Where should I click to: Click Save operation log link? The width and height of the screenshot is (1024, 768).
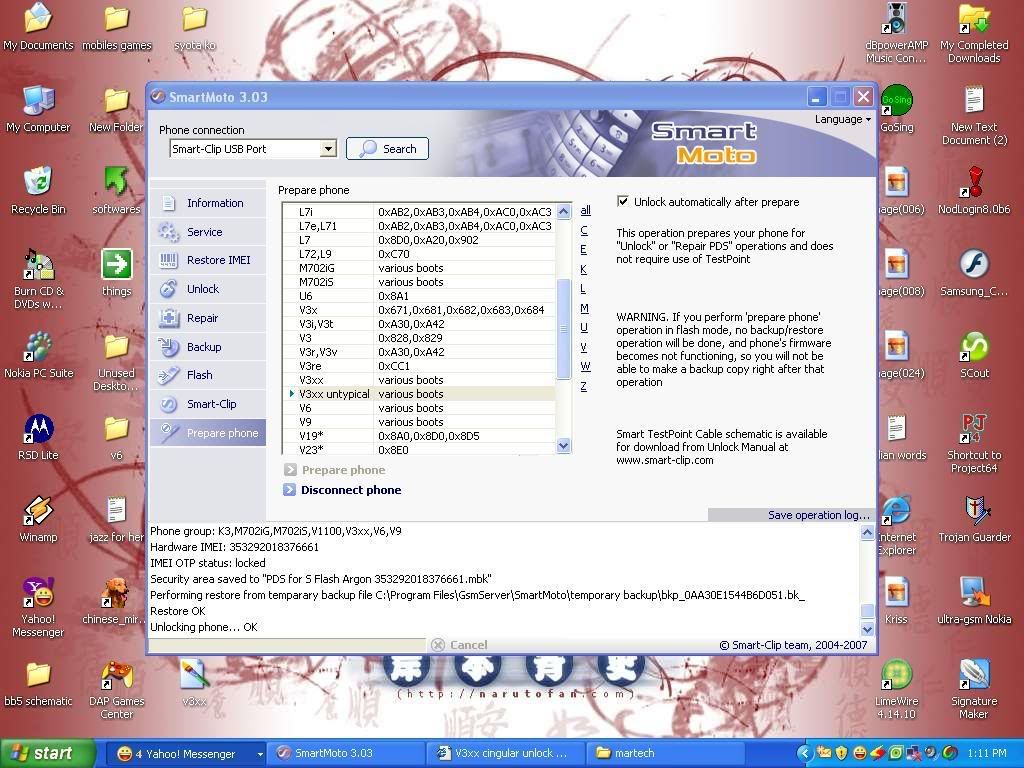click(x=819, y=515)
